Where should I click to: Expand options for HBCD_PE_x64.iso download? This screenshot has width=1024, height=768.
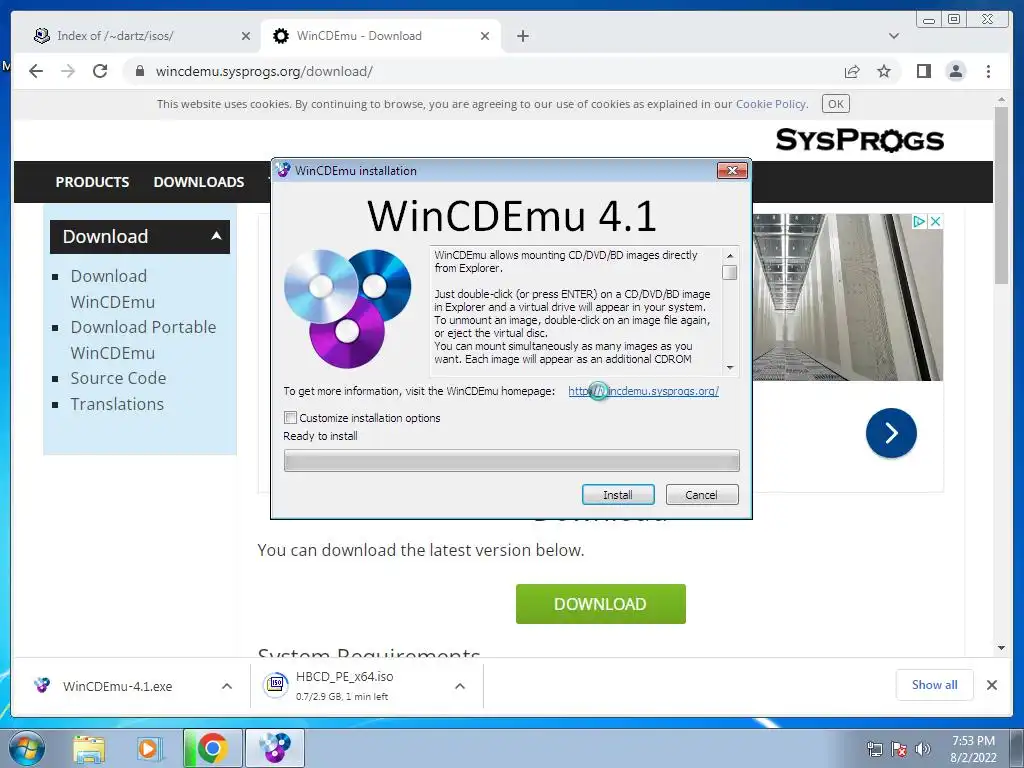click(x=460, y=686)
